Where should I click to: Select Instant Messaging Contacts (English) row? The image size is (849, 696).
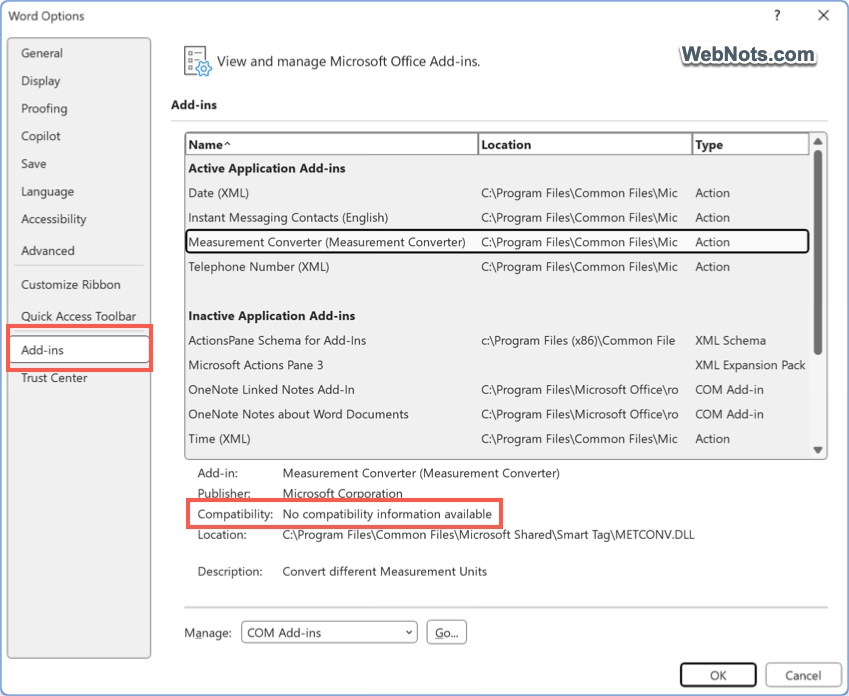(497, 217)
